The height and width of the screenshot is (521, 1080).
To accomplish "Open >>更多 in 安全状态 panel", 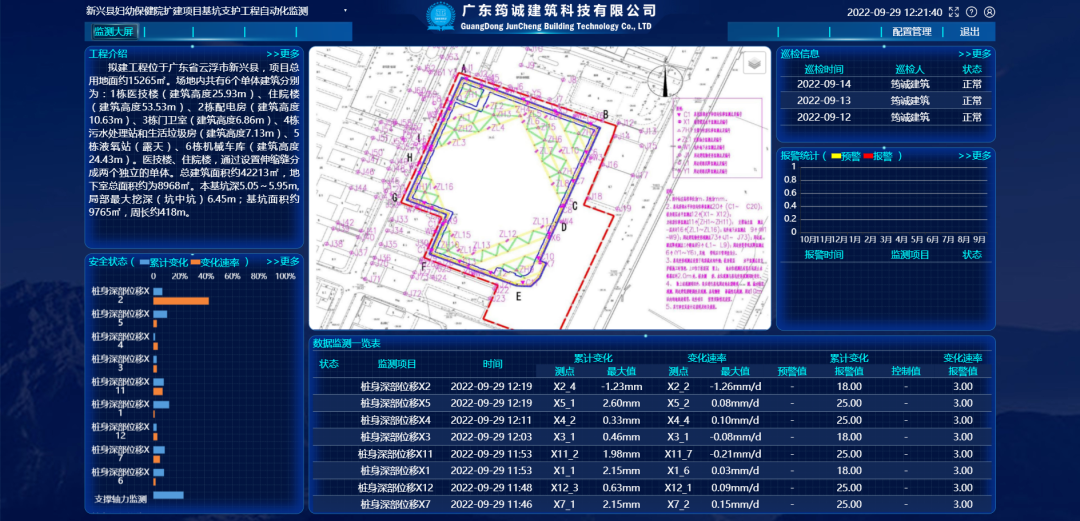I will (283, 262).
